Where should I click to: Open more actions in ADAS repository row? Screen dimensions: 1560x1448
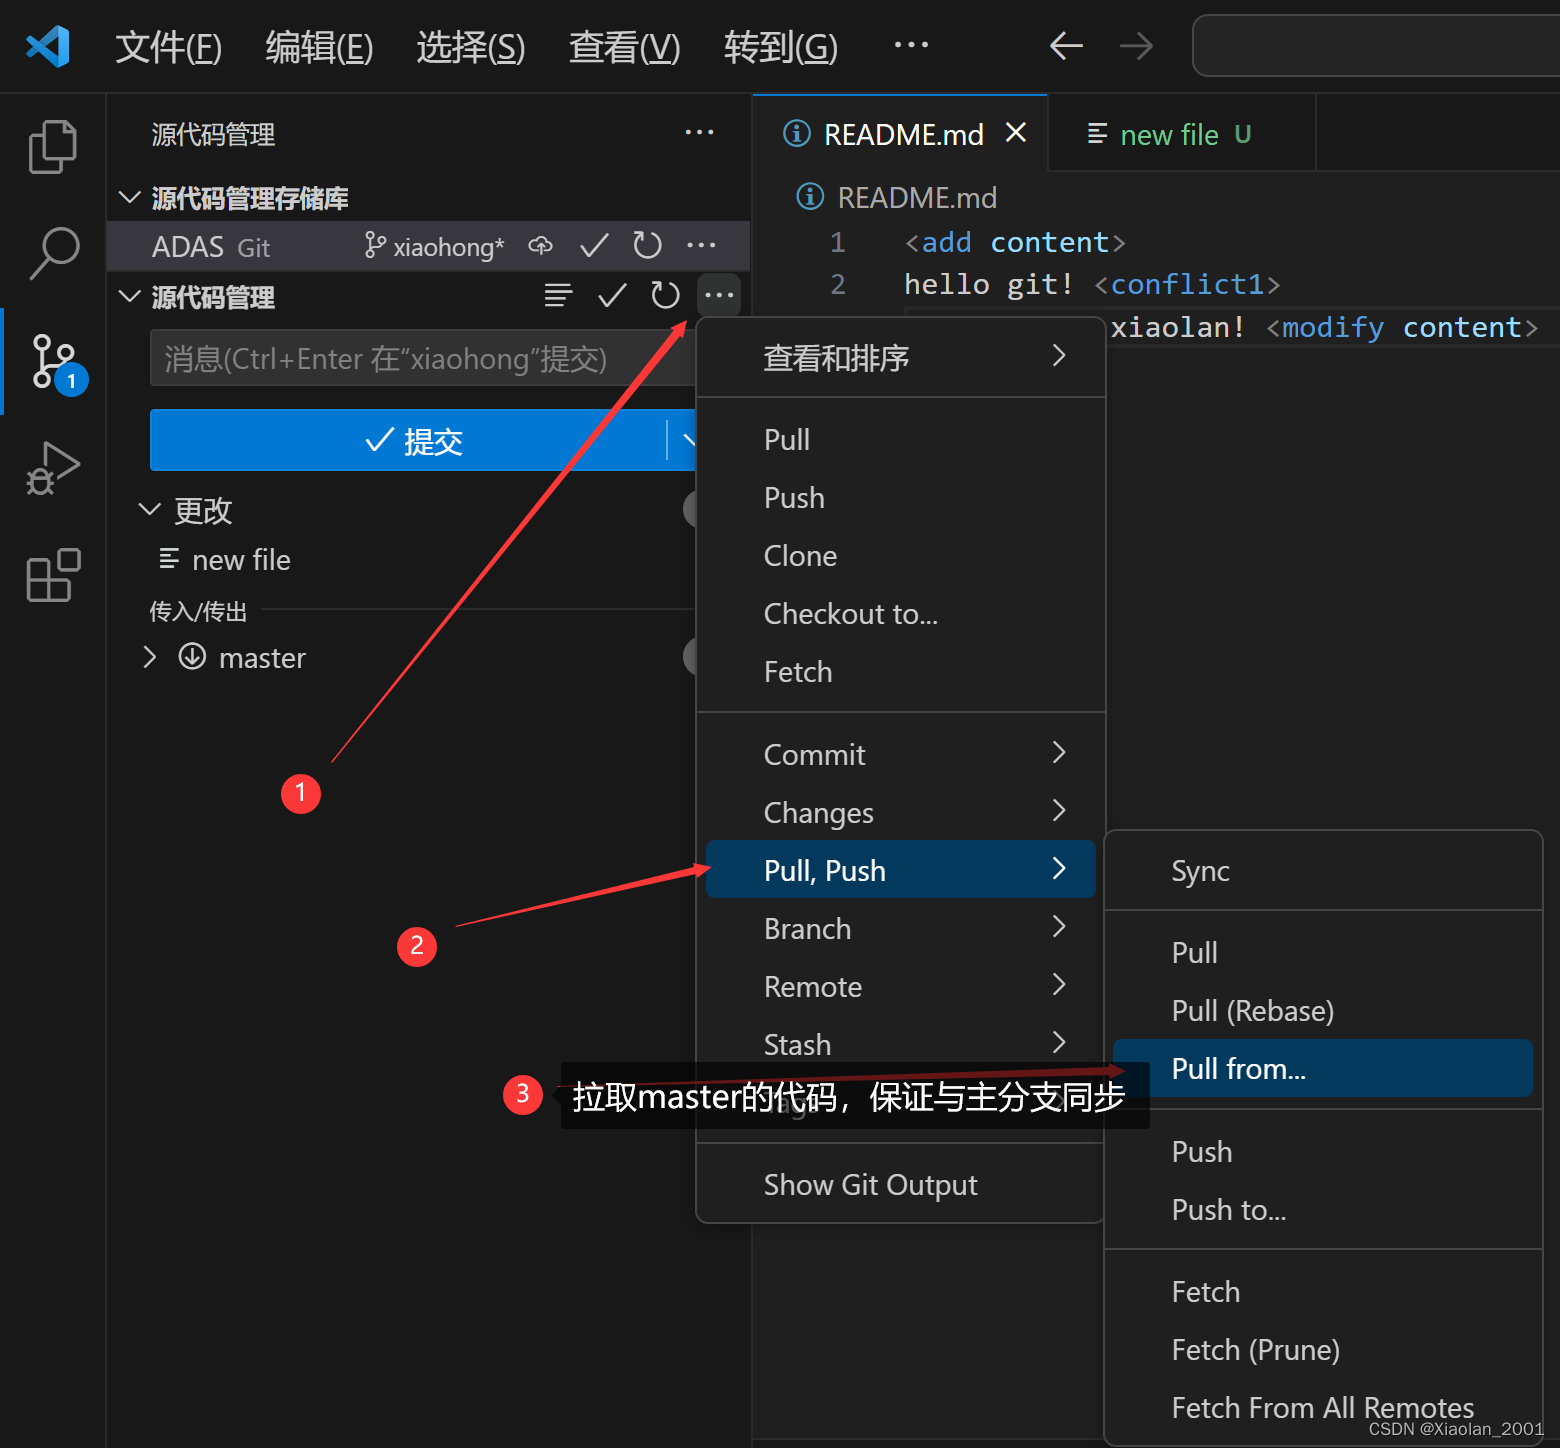click(x=701, y=246)
